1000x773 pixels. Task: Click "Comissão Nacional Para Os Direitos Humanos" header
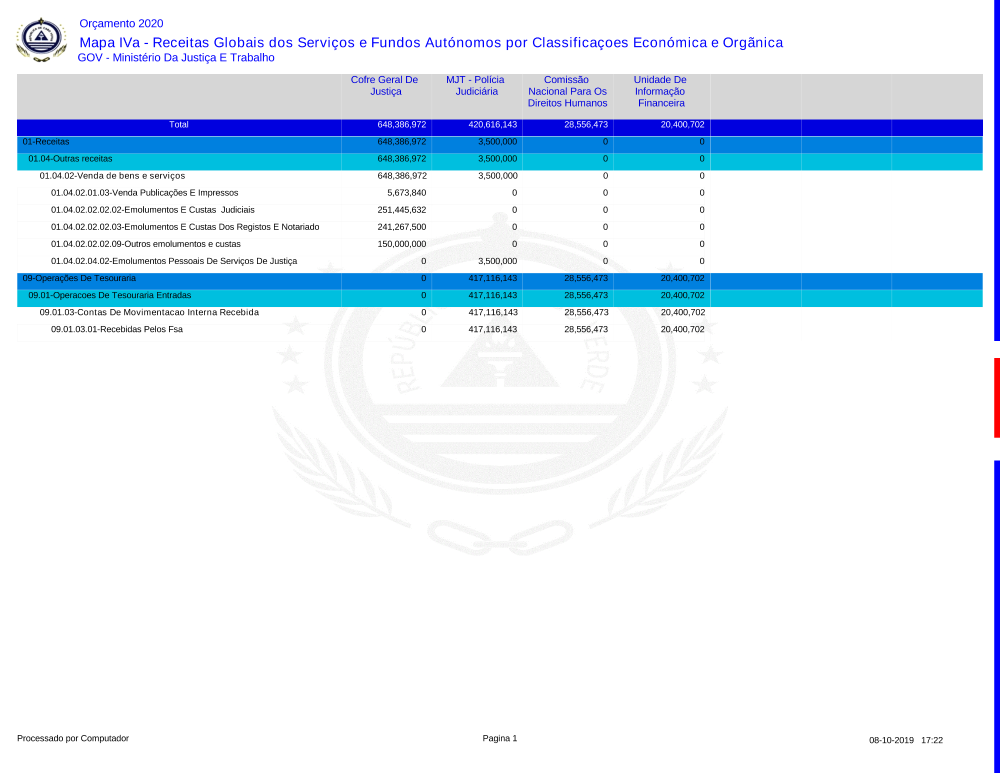point(567,91)
